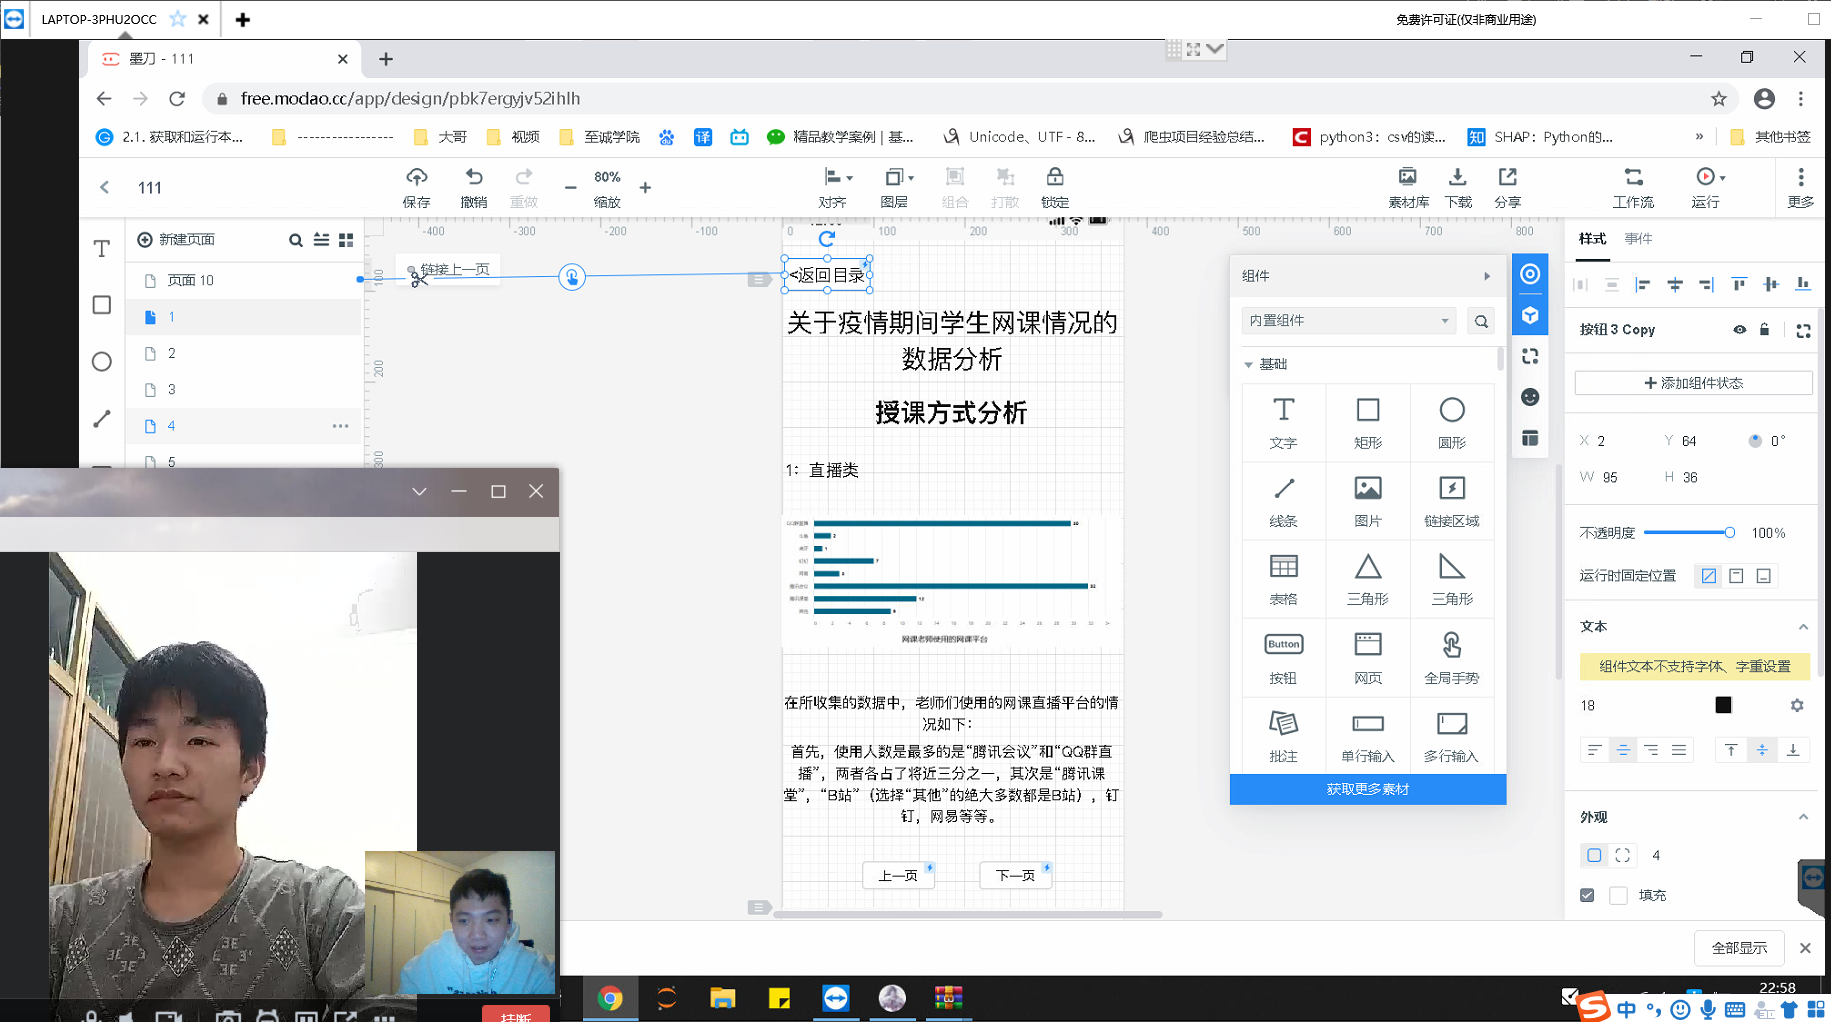Click the Undo (撤销) arrow icon
The width and height of the screenshot is (1831, 1022).
tap(474, 177)
